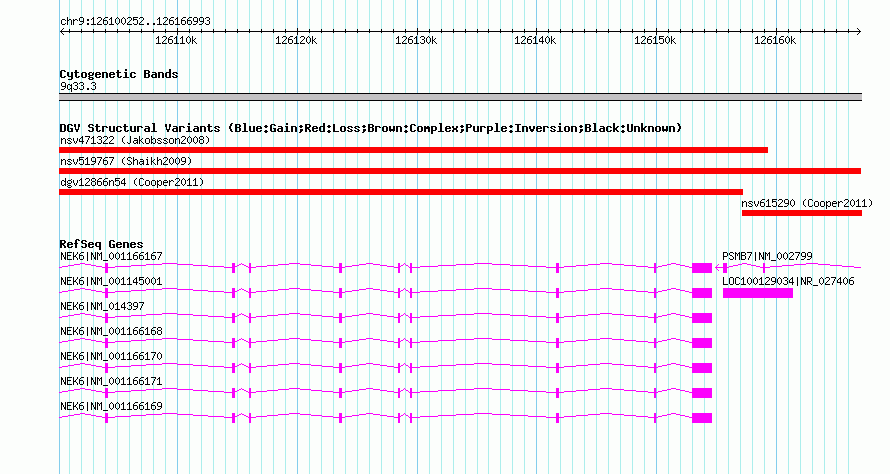This screenshot has width=890, height=474.
Task: Click the short red bar for nsv615290
Action: coord(802,213)
